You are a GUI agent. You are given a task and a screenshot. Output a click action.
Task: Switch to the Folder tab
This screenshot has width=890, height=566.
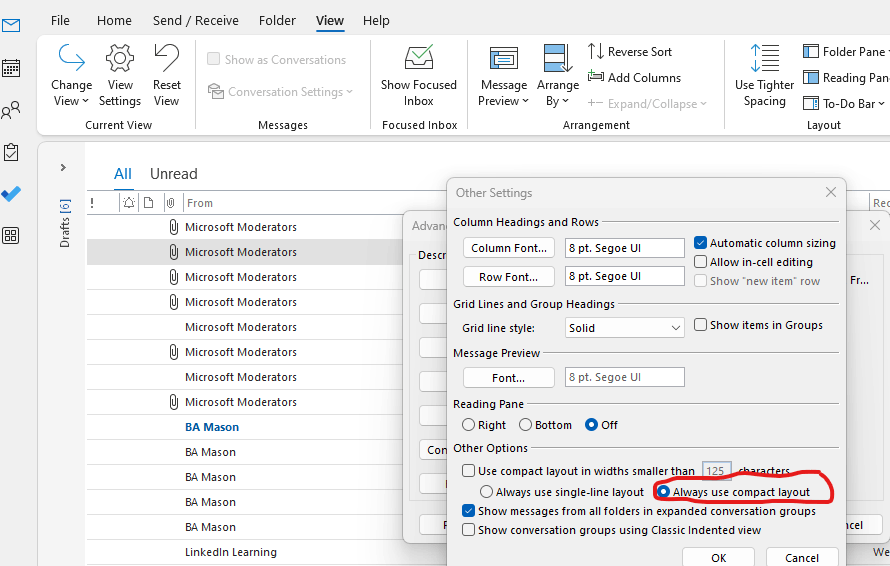(x=277, y=20)
